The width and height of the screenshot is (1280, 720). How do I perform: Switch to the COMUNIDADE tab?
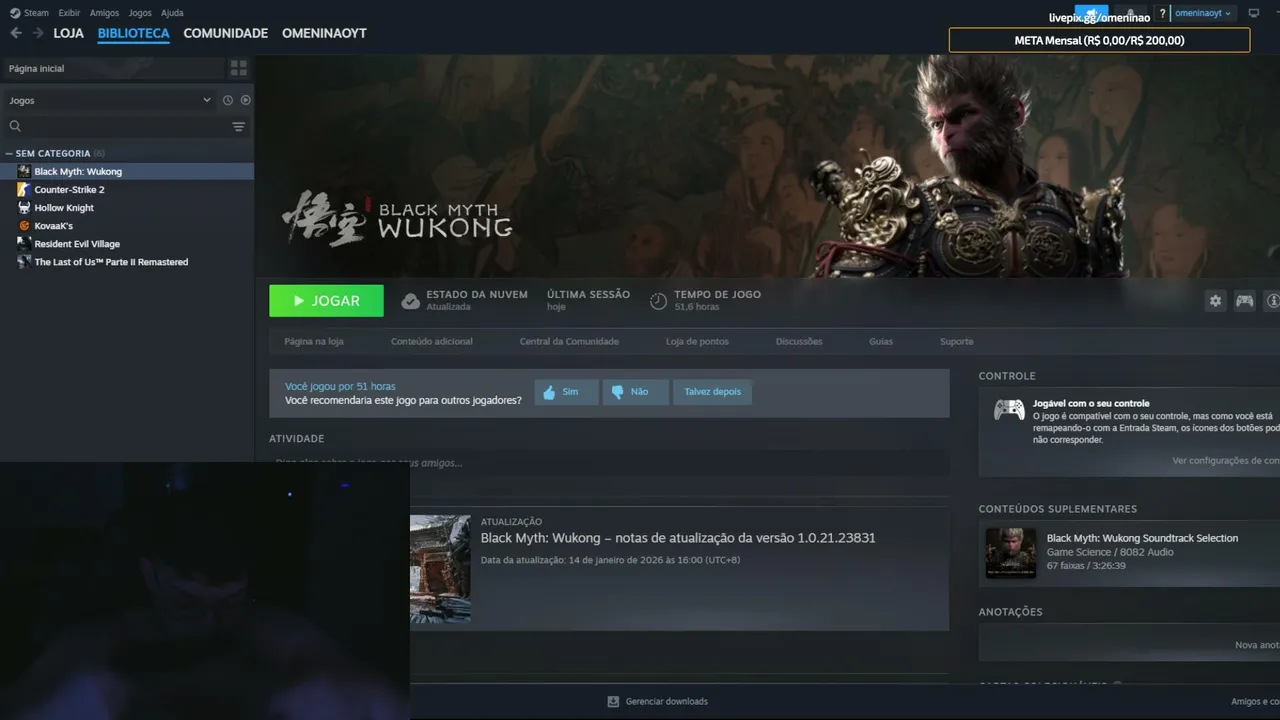tap(226, 33)
